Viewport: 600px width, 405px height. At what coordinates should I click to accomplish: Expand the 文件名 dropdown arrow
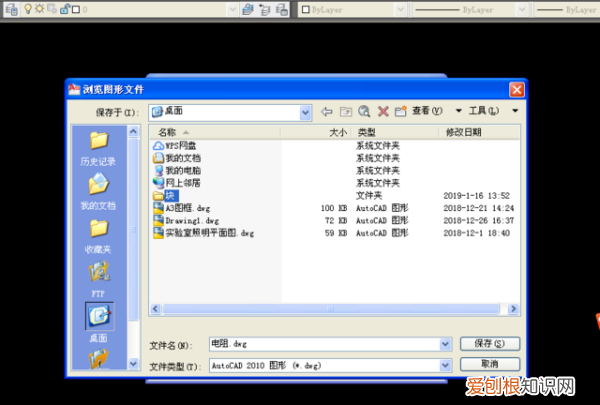tap(445, 344)
